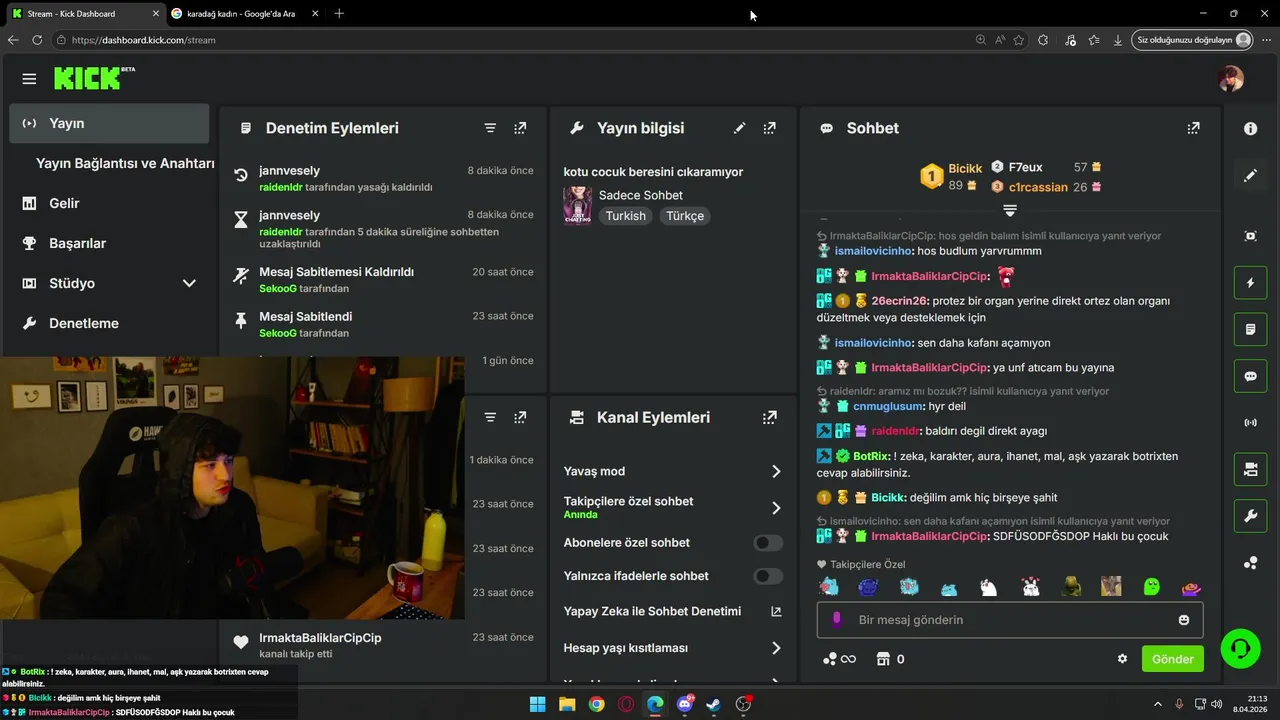Send the message with the Gönder button
Viewport: 1280px width, 720px height.
1172,659
